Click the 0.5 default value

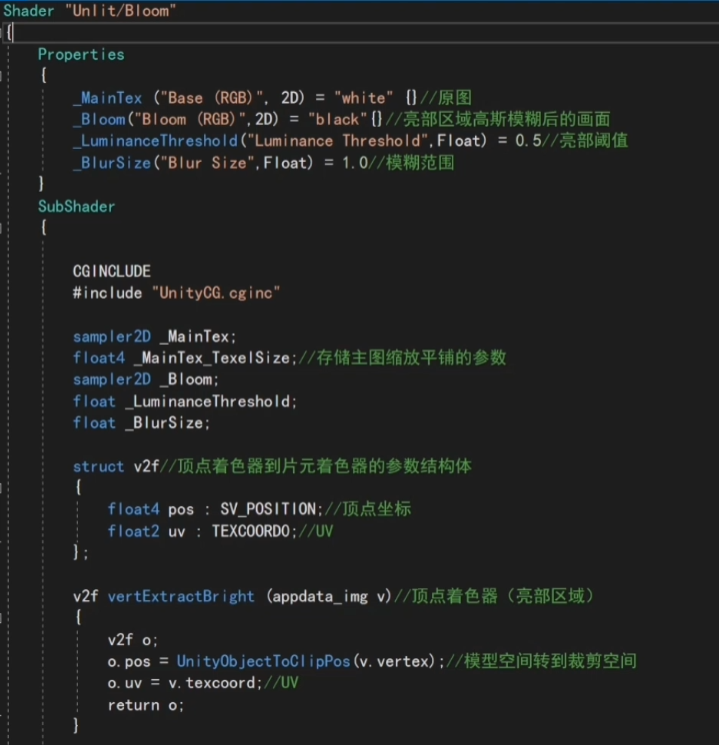528,141
